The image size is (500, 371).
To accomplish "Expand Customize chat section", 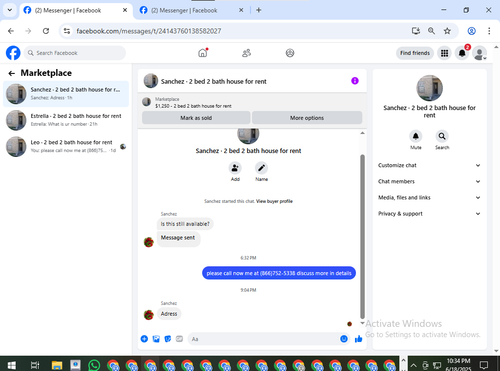I will click(x=429, y=165).
